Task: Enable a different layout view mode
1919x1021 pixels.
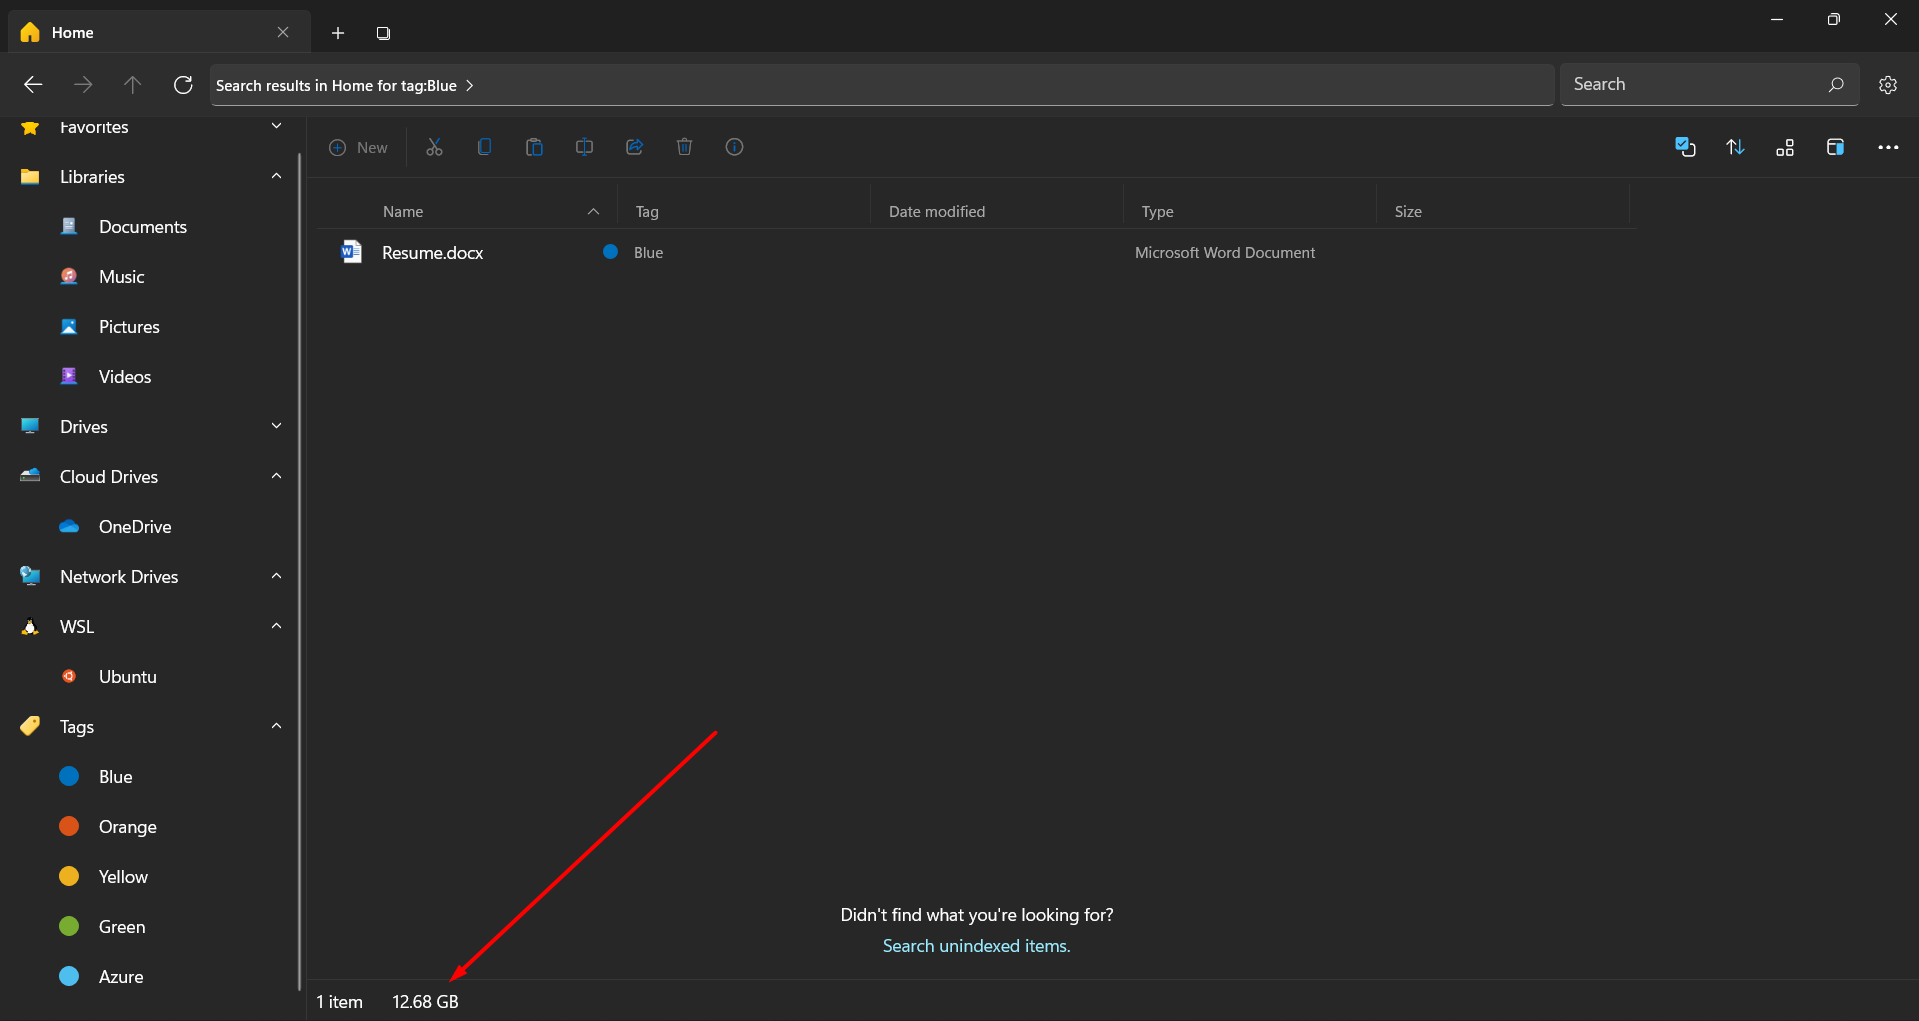Action: click(1785, 147)
